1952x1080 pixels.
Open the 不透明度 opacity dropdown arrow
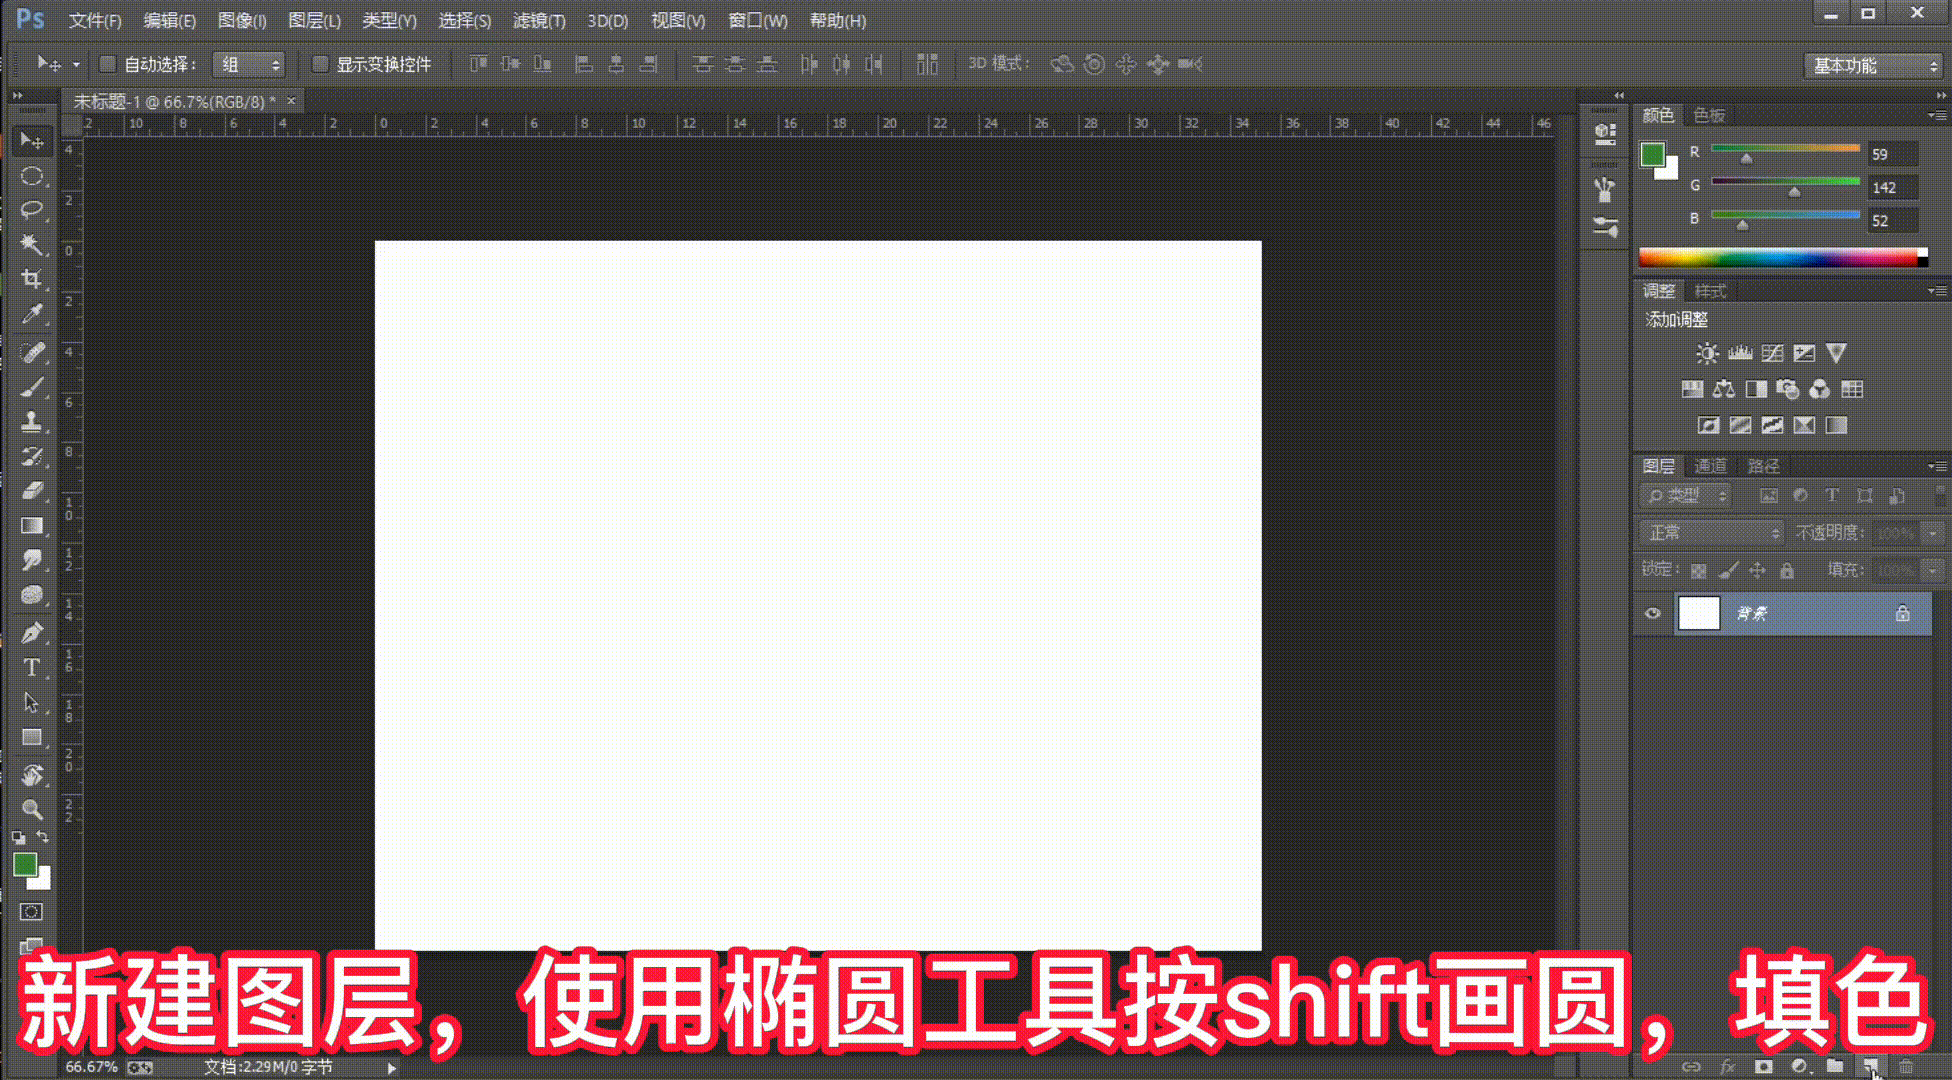[x=1933, y=533]
